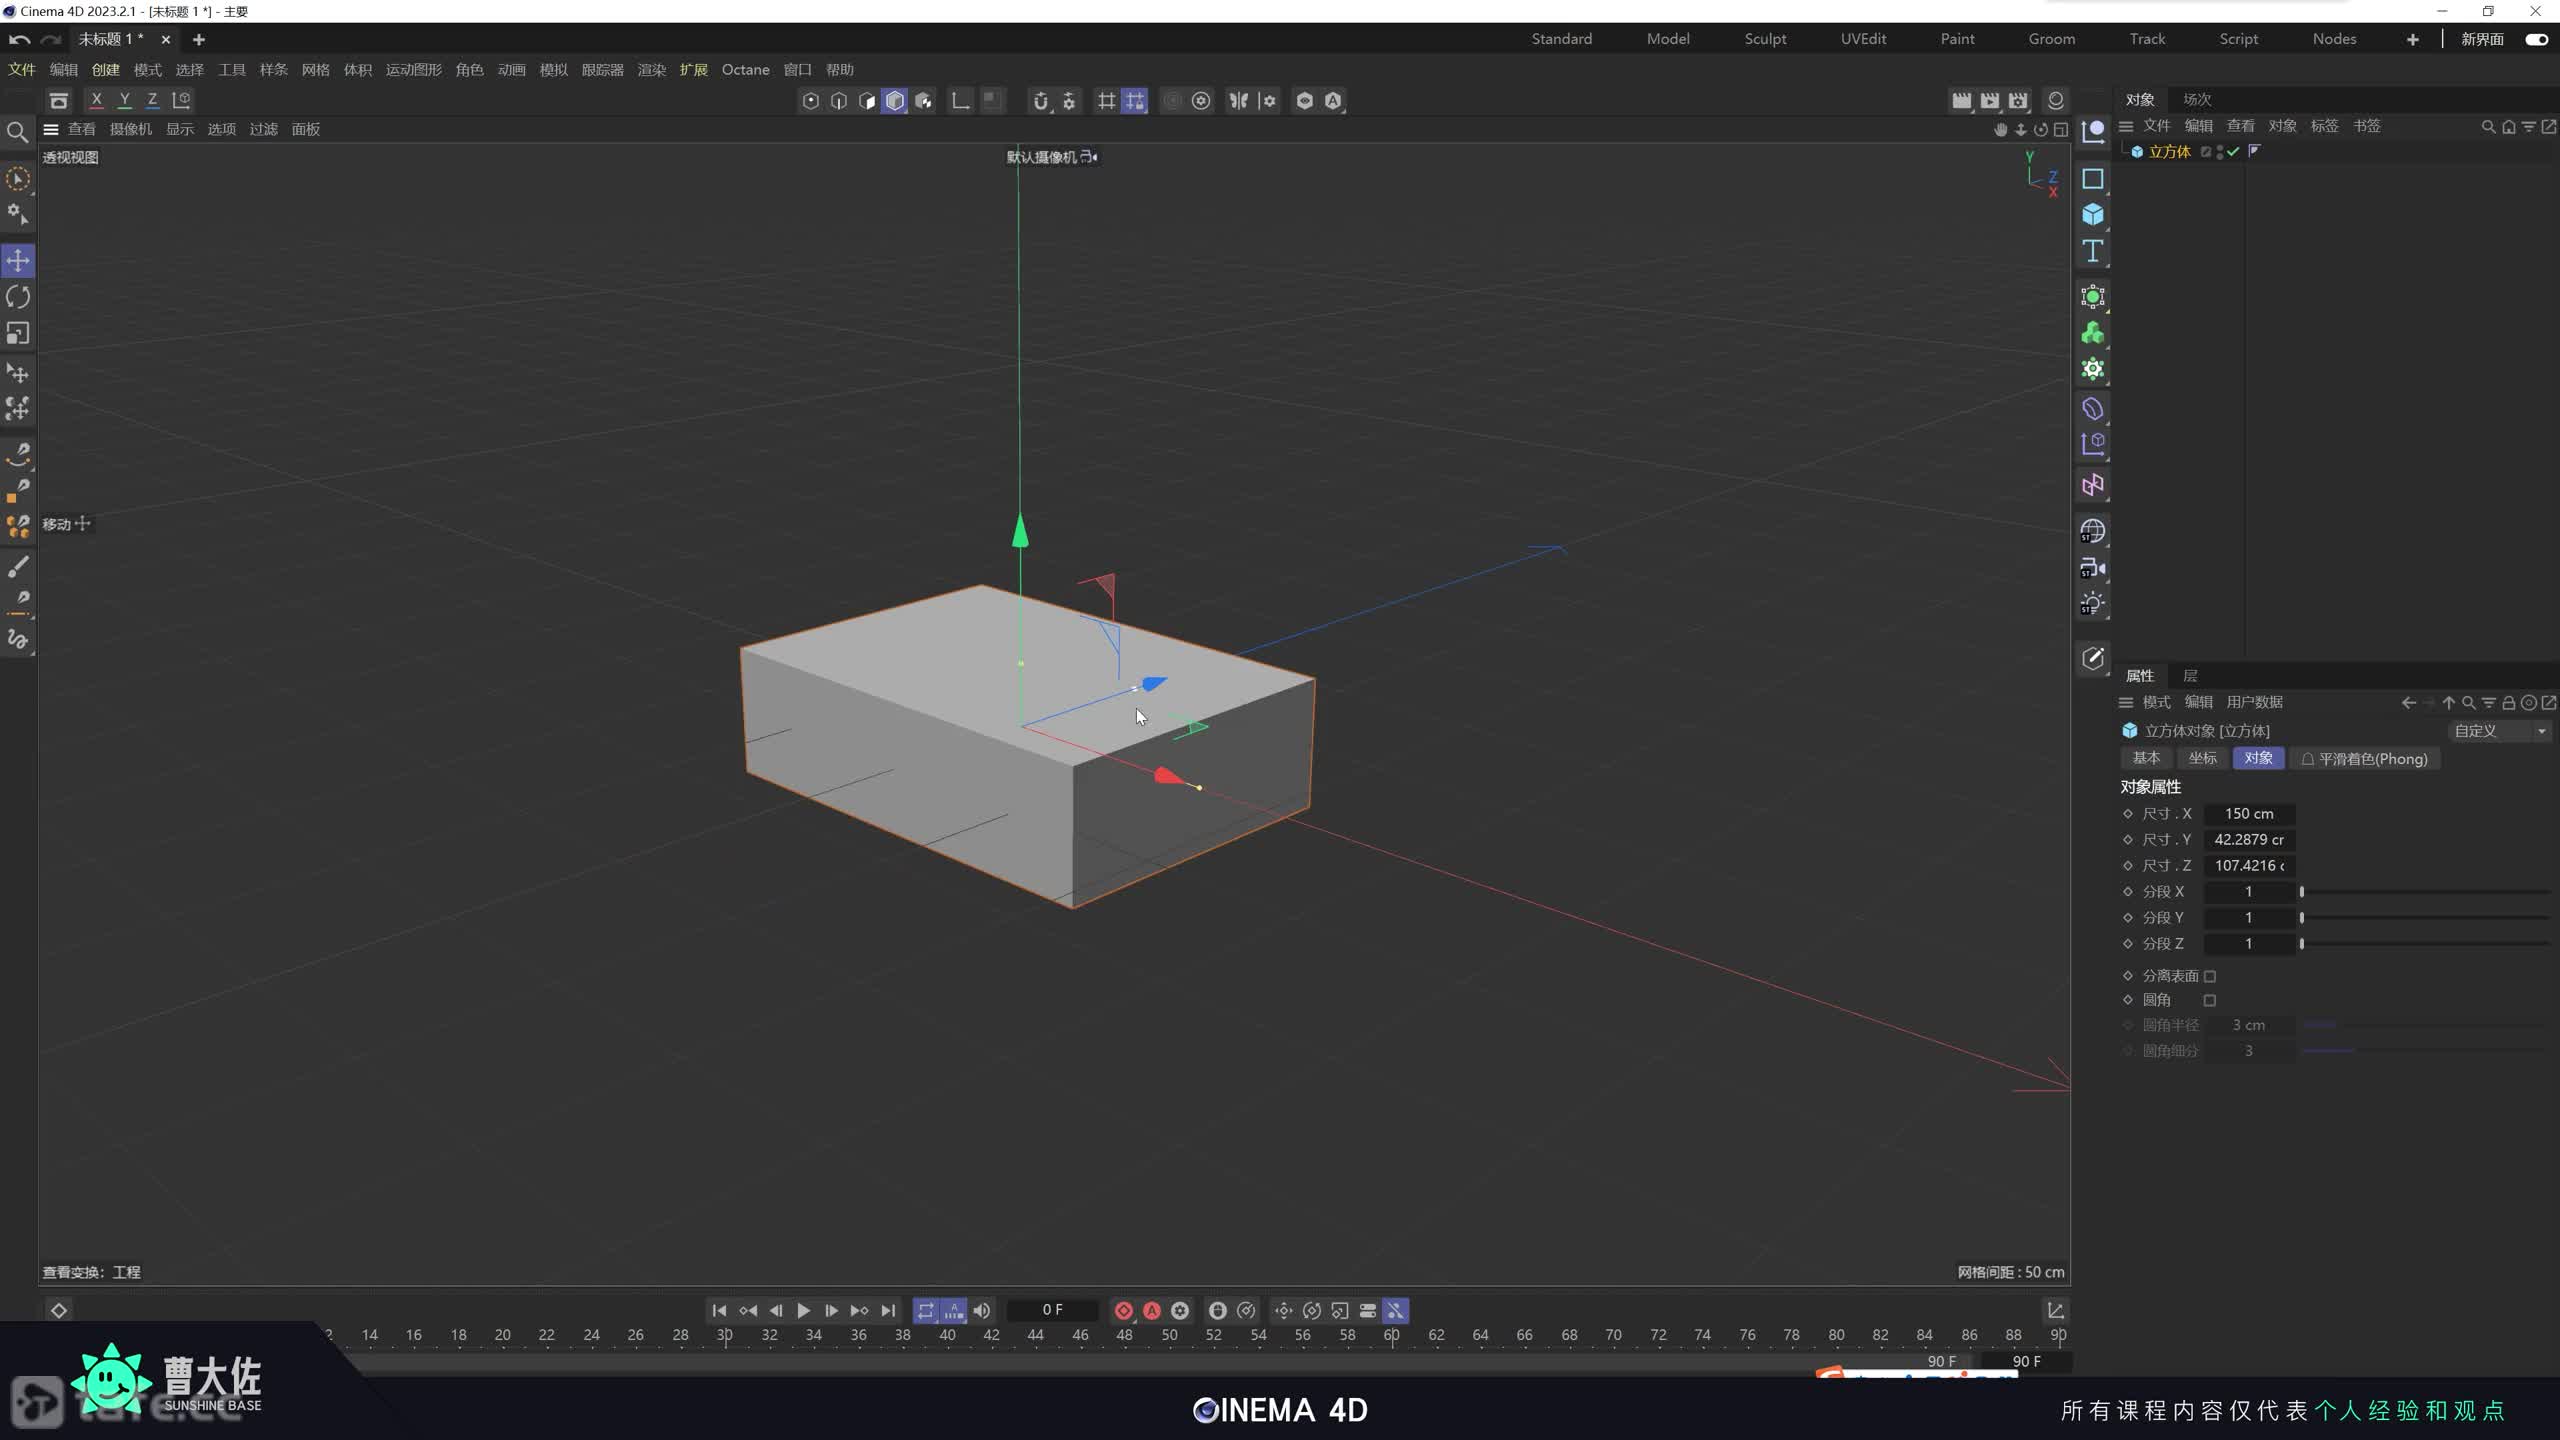The image size is (2560, 1440).
Task: Click the Cube primitive icon
Action: [x=2092, y=215]
